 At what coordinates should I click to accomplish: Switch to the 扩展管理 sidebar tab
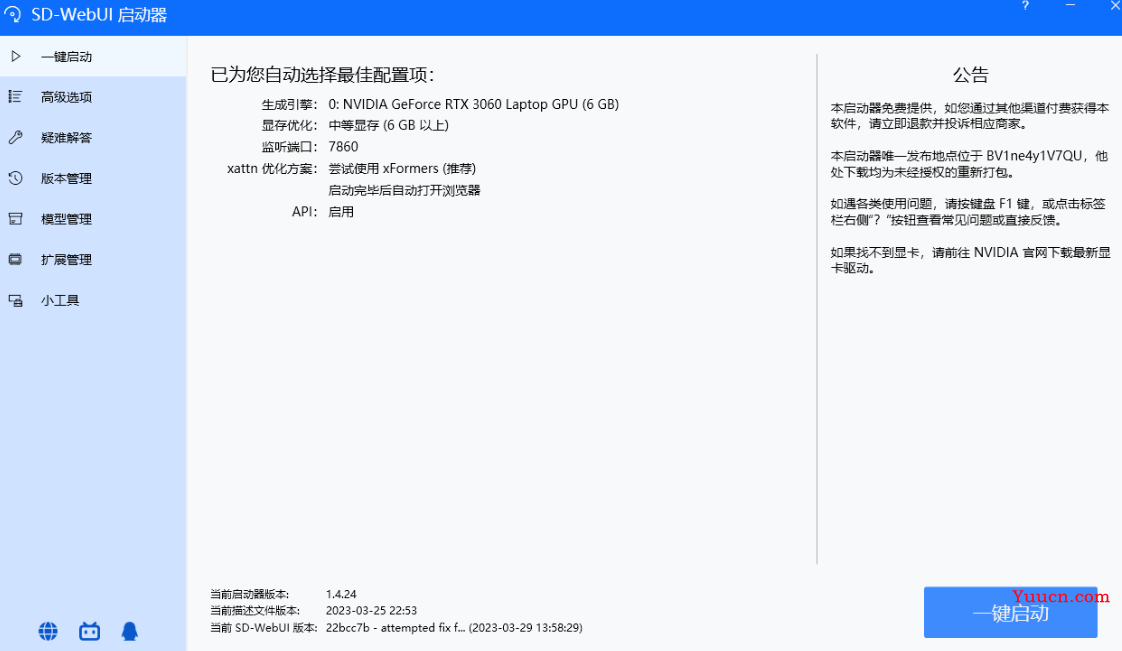pos(93,260)
